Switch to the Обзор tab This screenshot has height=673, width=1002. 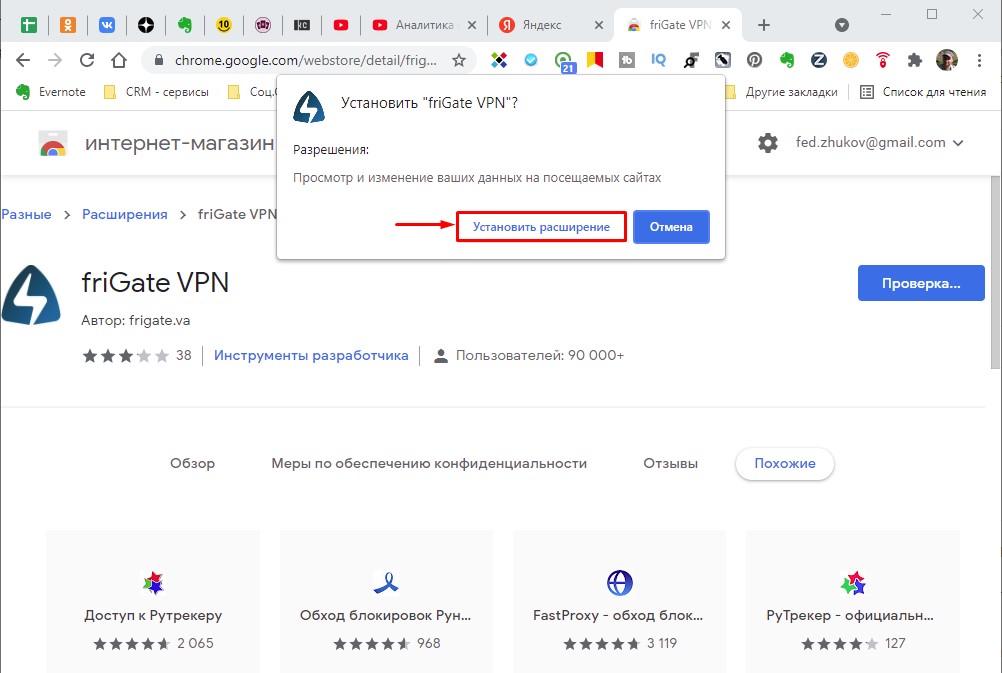pyautogui.click(x=192, y=463)
